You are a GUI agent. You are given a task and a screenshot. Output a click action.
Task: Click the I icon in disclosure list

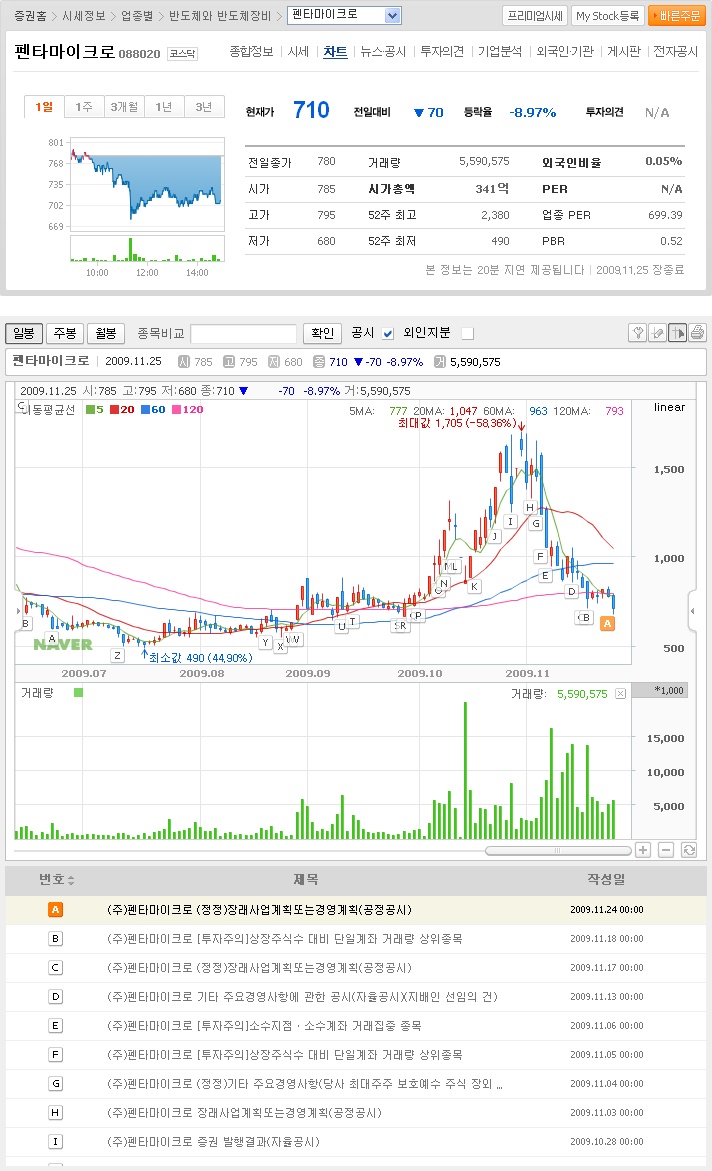[x=55, y=1142]
